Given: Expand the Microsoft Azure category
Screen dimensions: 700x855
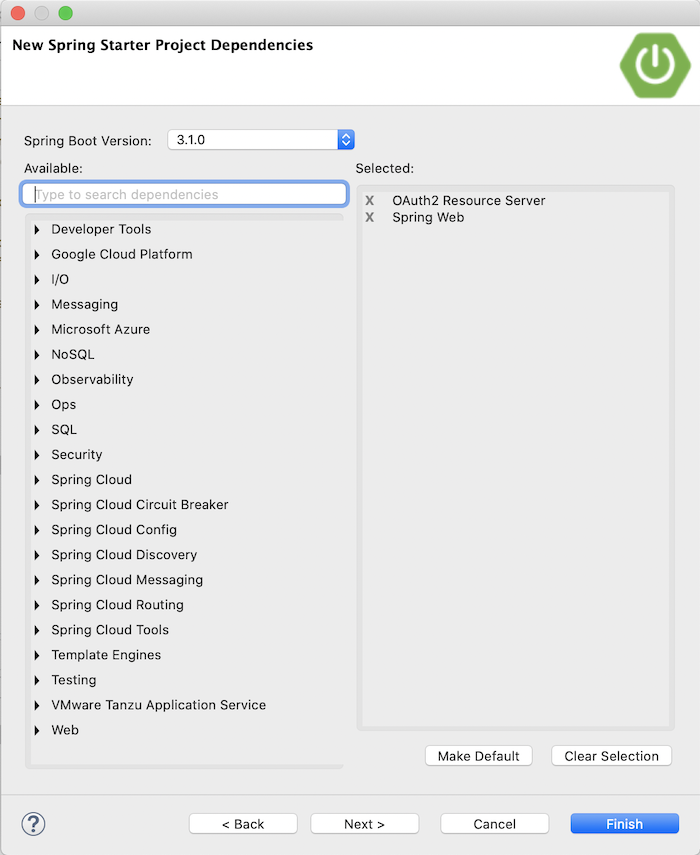Looking at the screenshot, I should [37, 330].
